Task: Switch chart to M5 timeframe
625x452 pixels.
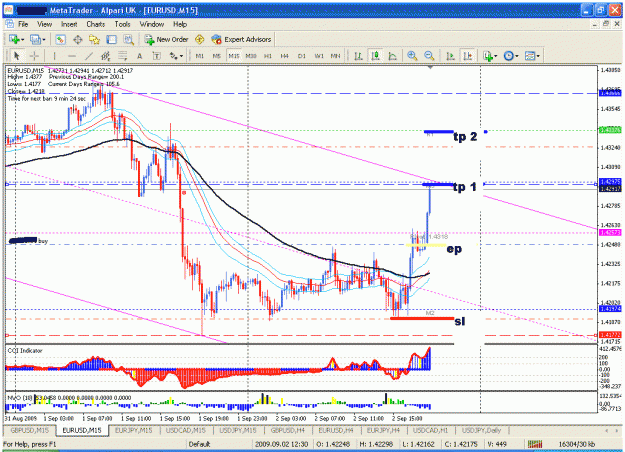Action: tap(216, 56)
